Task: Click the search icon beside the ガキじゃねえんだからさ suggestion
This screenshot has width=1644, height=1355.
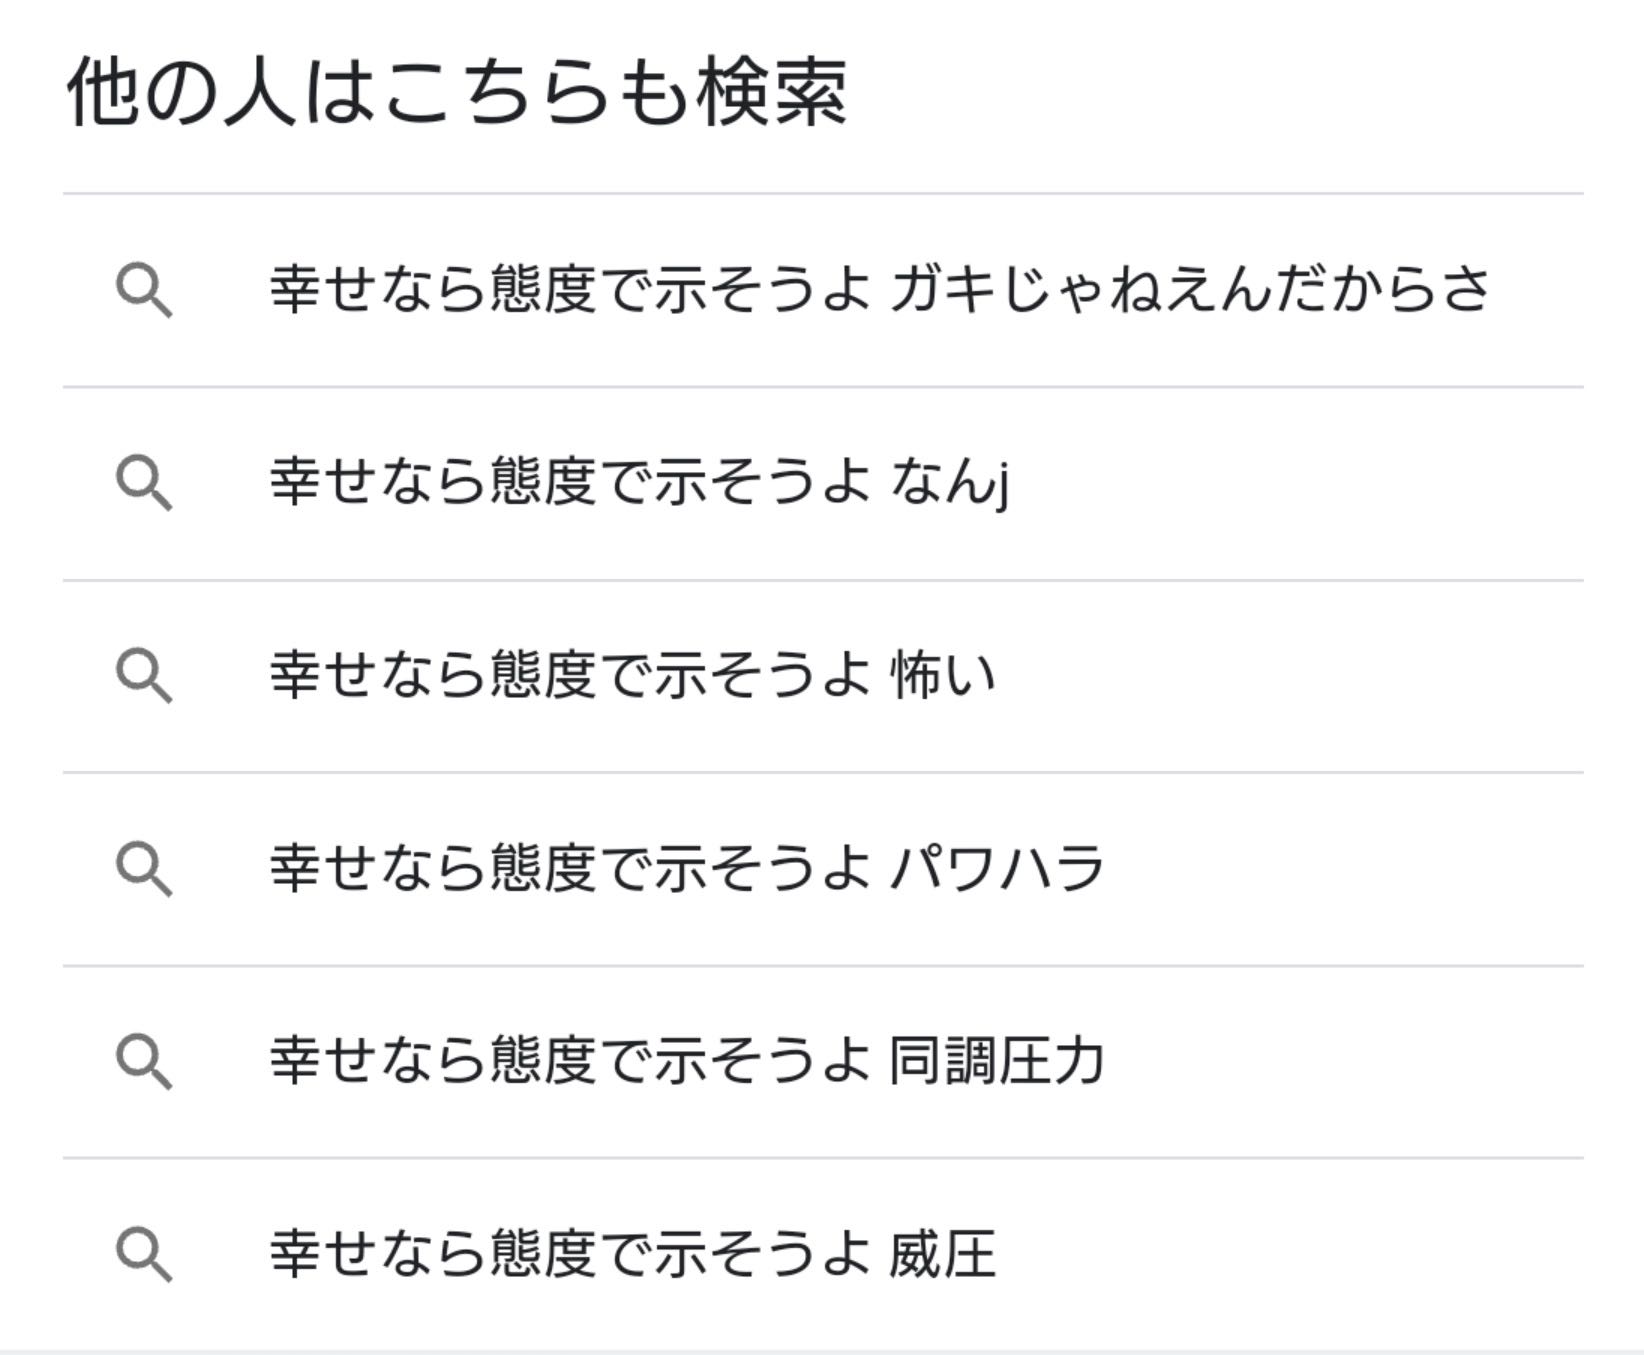Action: [144, 291]
